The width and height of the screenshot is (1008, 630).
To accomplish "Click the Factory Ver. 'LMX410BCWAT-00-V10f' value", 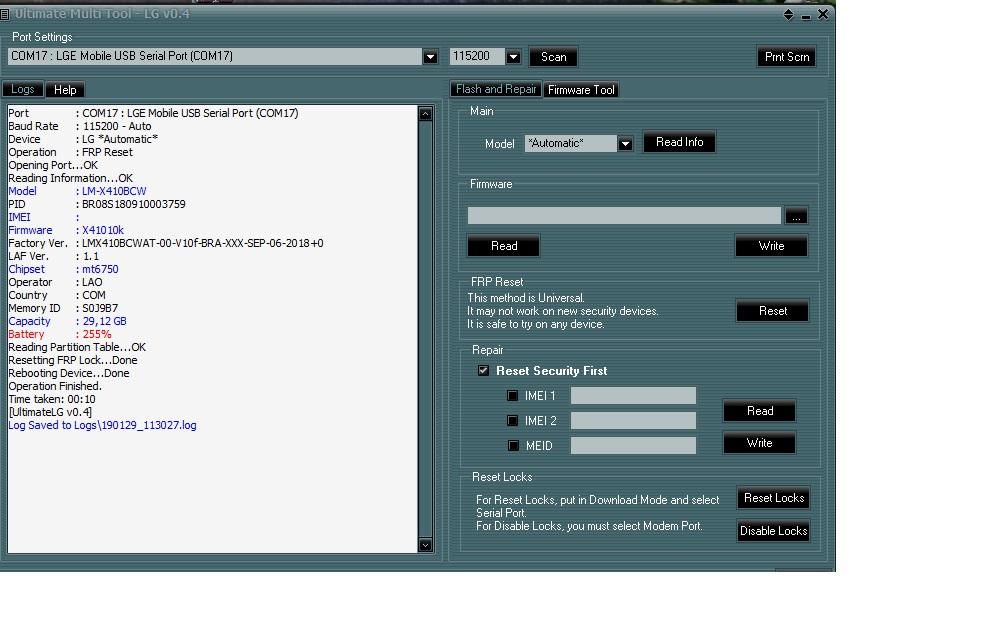I will pyautogui.click(x=202, y=244).
